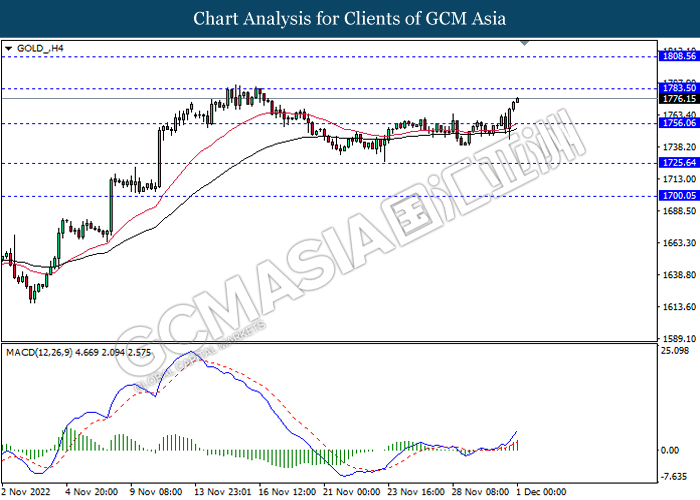Select the current price 1776.15 label
Viewport: 700px width, 500px height.
click(x=679, y=99)
